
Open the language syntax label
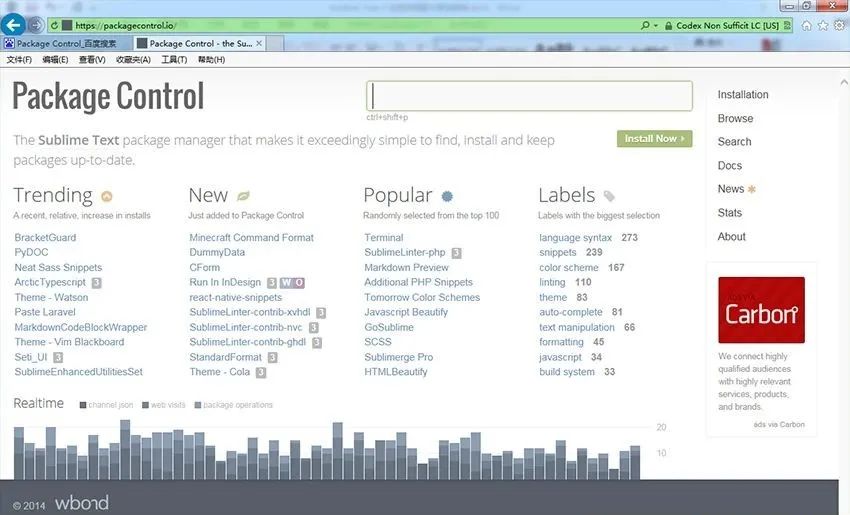click(575, 237)
